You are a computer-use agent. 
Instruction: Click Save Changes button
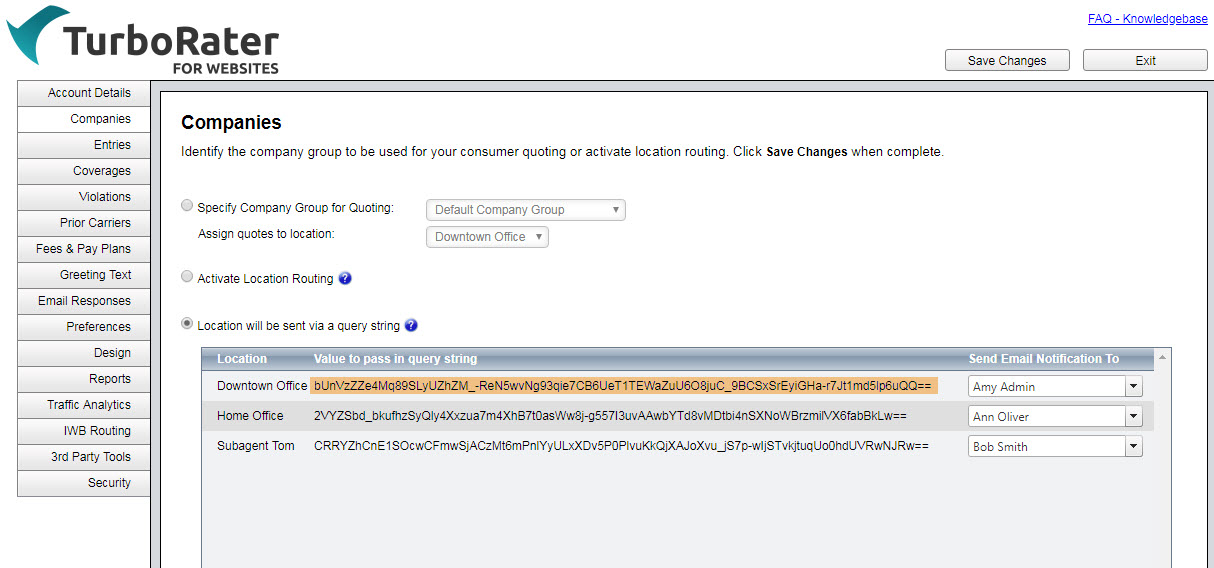tap(1007, 60)
